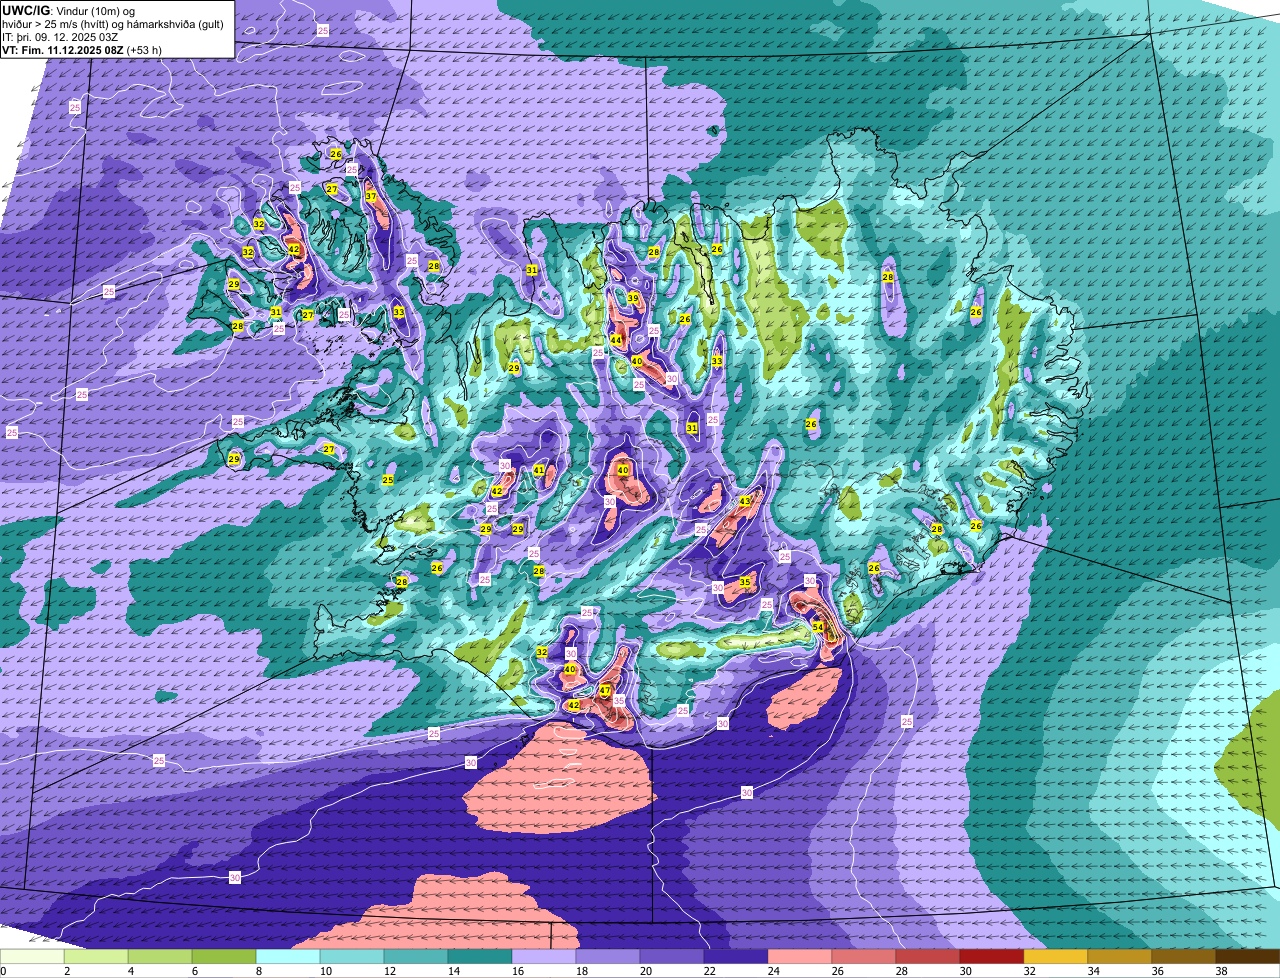Click the yellow gust label 54
The height and width of the screenshot is (978, 1280).
click(817, 627)
